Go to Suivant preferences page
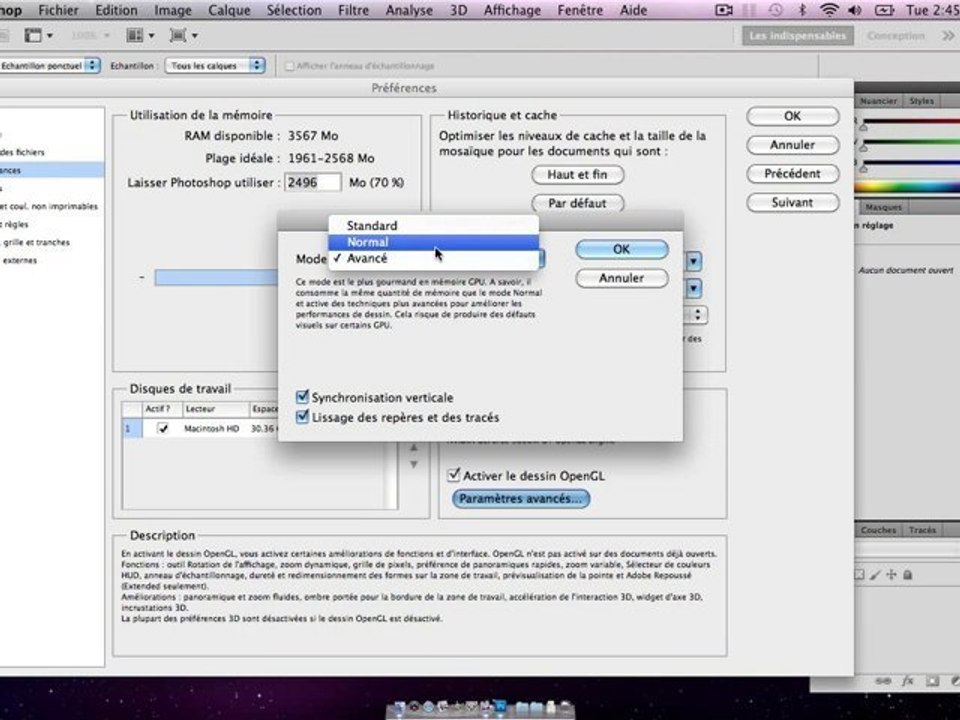This screenshot has width=960, height=720. [792, 203]
